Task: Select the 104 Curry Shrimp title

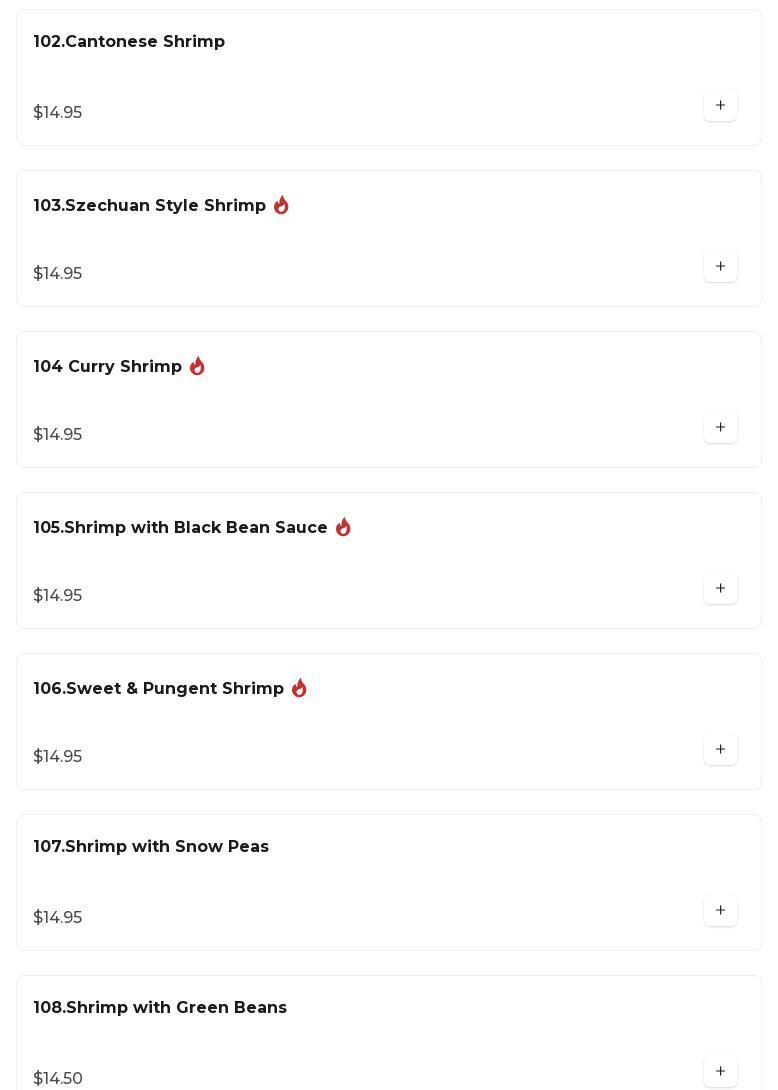Action: [108, 367]
